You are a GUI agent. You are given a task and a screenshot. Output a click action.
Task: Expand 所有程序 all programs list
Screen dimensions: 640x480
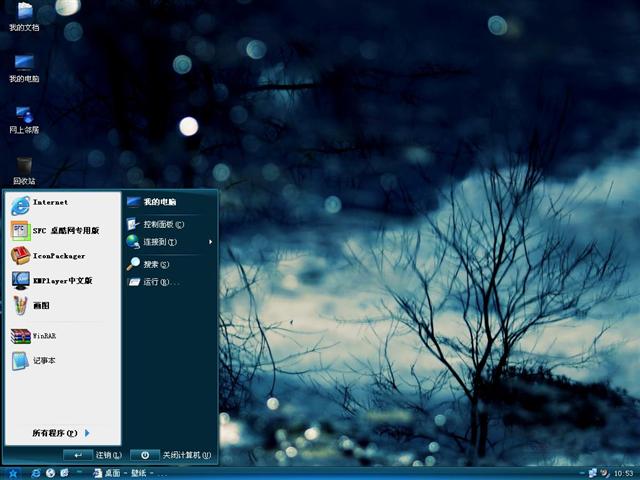click(61, 433)
